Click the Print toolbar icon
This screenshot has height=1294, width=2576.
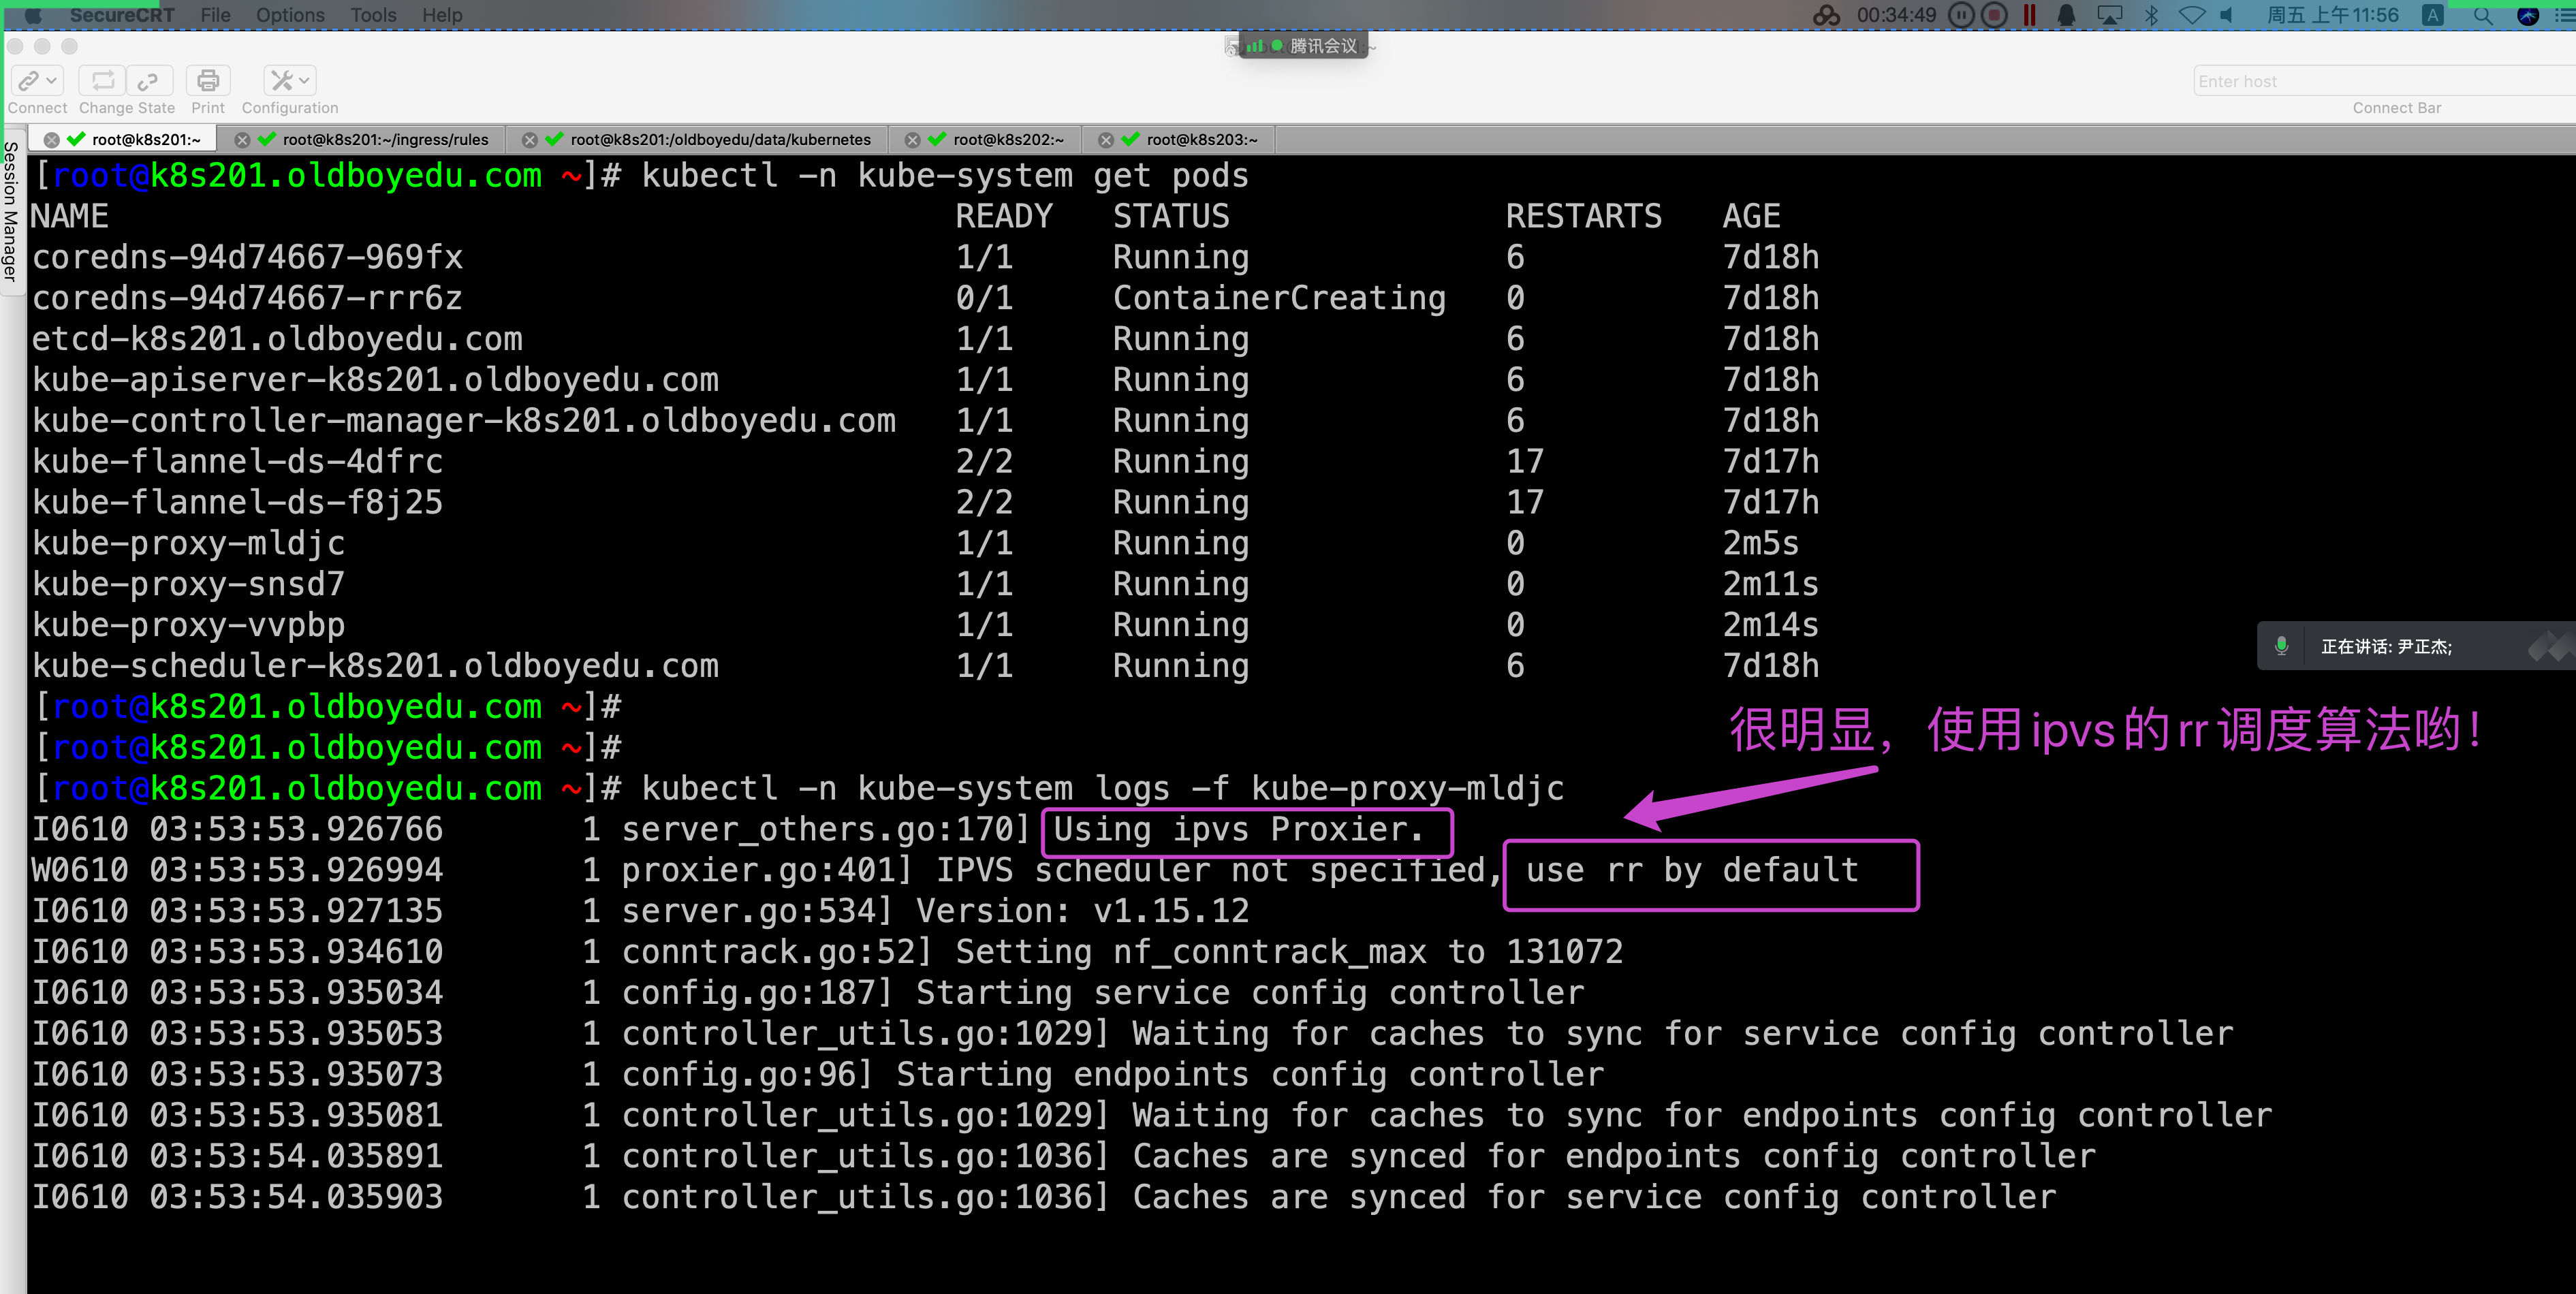click(x=207, y=81)
